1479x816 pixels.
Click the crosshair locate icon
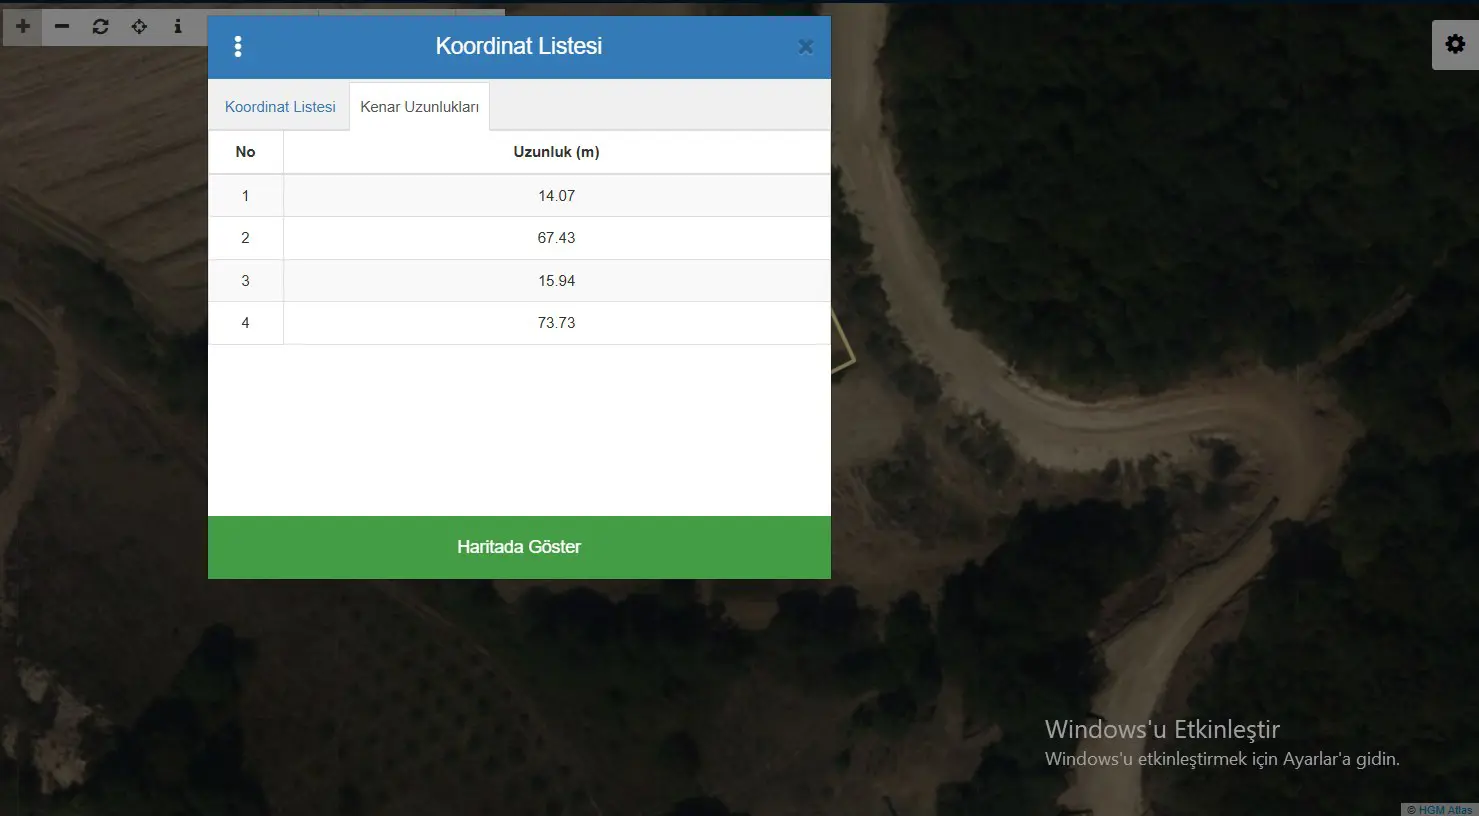click(x=139, y=27)
